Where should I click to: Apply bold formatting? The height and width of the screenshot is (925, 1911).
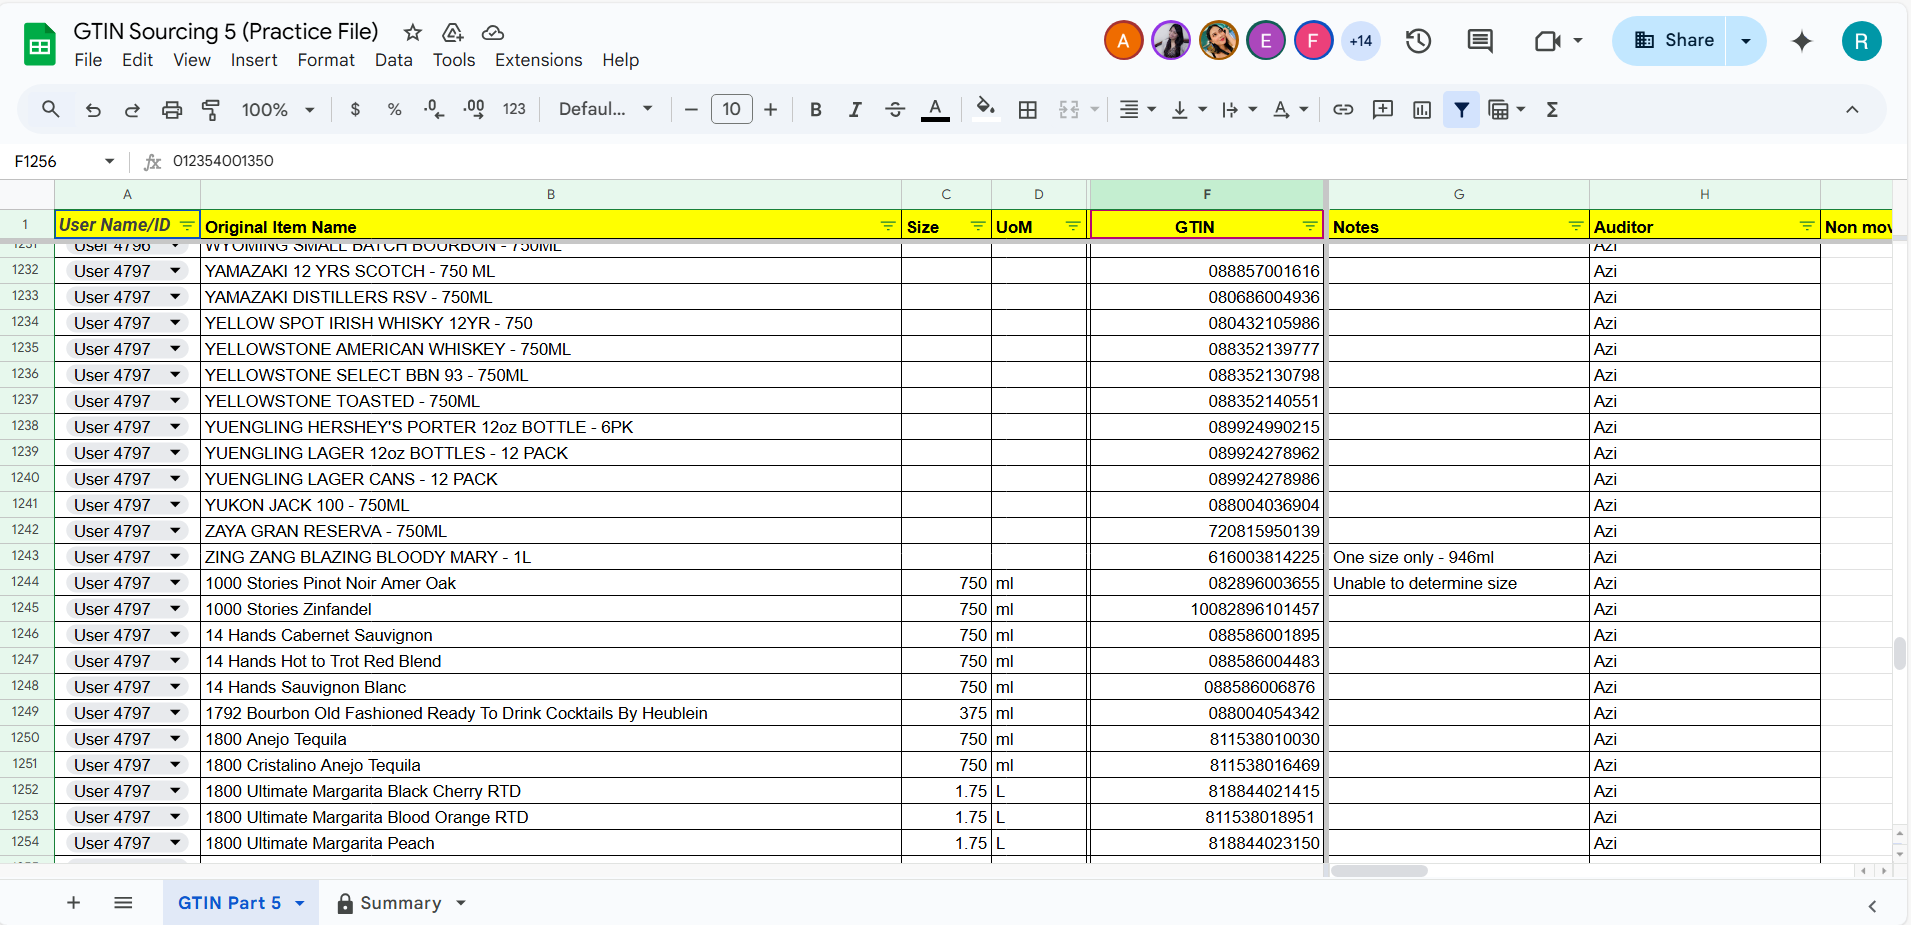[816, 110]
